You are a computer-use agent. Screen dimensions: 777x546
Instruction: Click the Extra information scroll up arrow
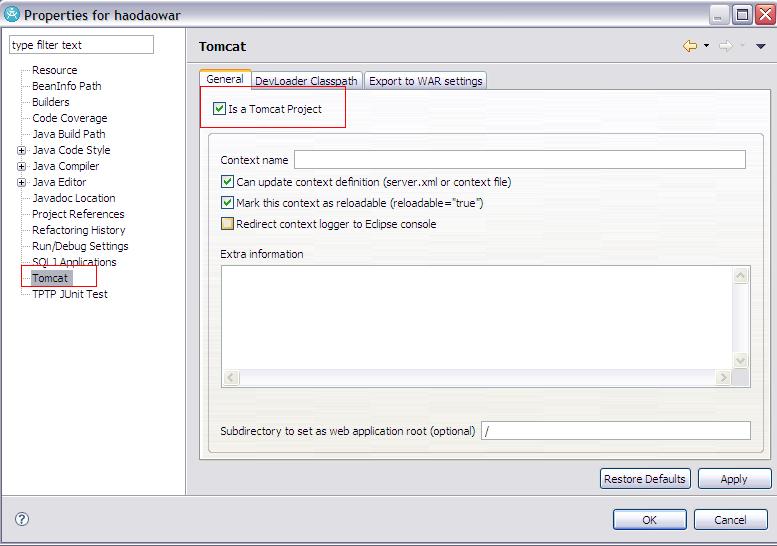740,276
